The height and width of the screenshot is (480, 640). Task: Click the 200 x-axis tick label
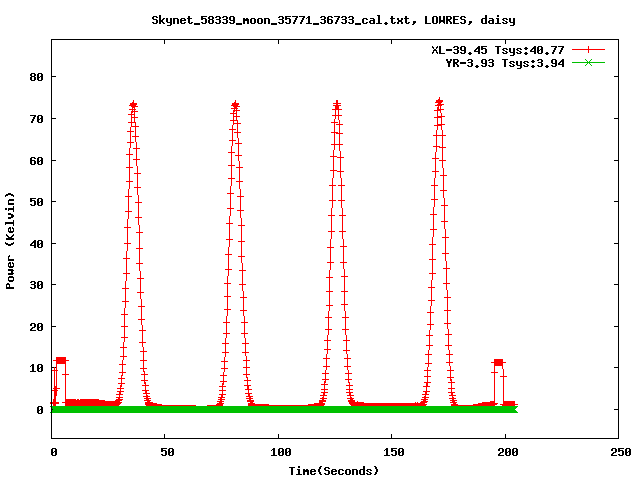[x=507, y=452]
